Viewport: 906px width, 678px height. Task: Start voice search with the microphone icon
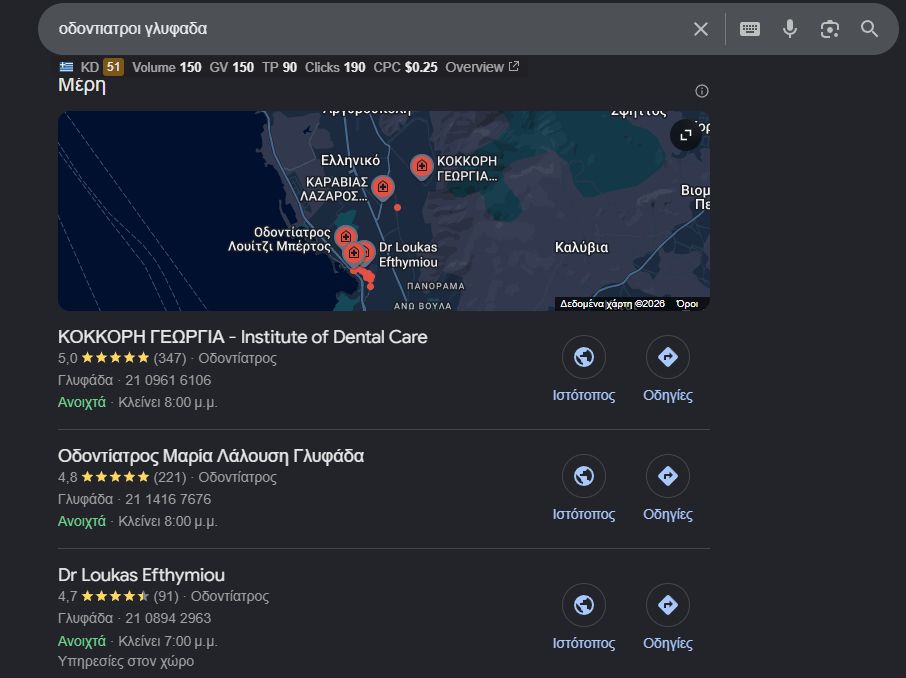click(x=789, y=29)
